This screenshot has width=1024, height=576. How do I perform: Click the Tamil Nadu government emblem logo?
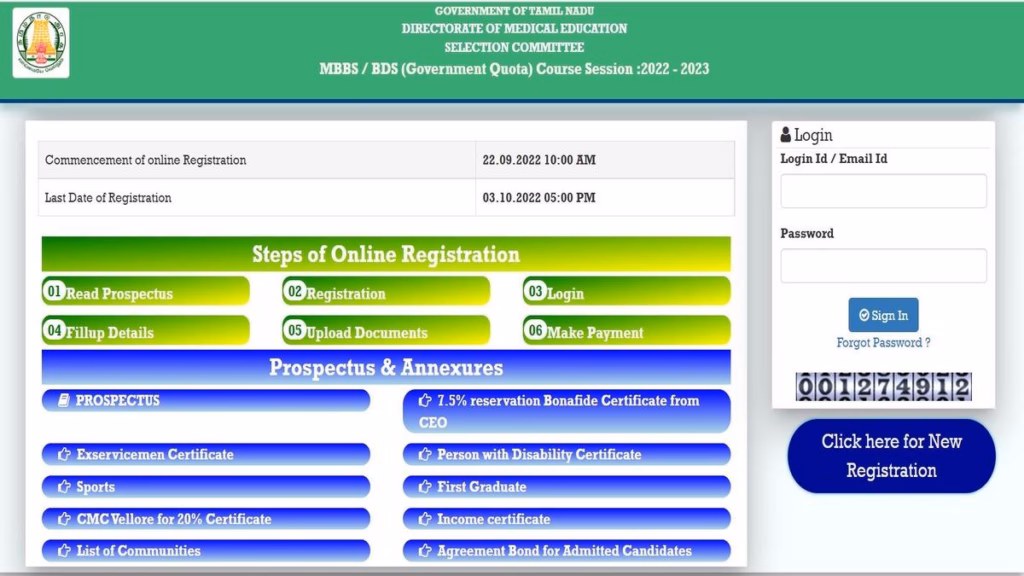click(x=40, y=43)
